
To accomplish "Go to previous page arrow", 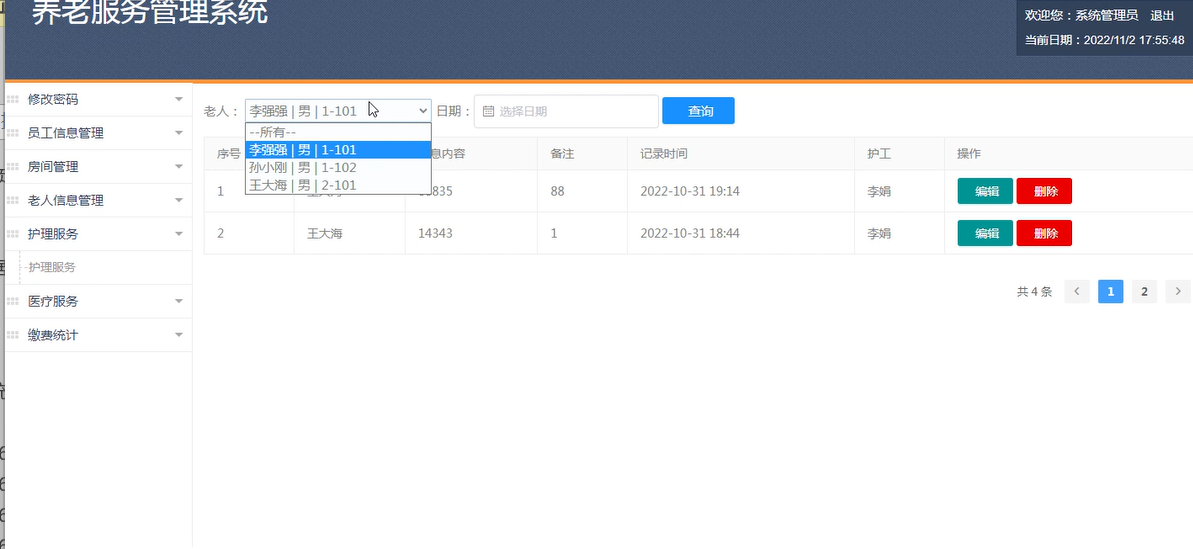I will [1077, 291].
